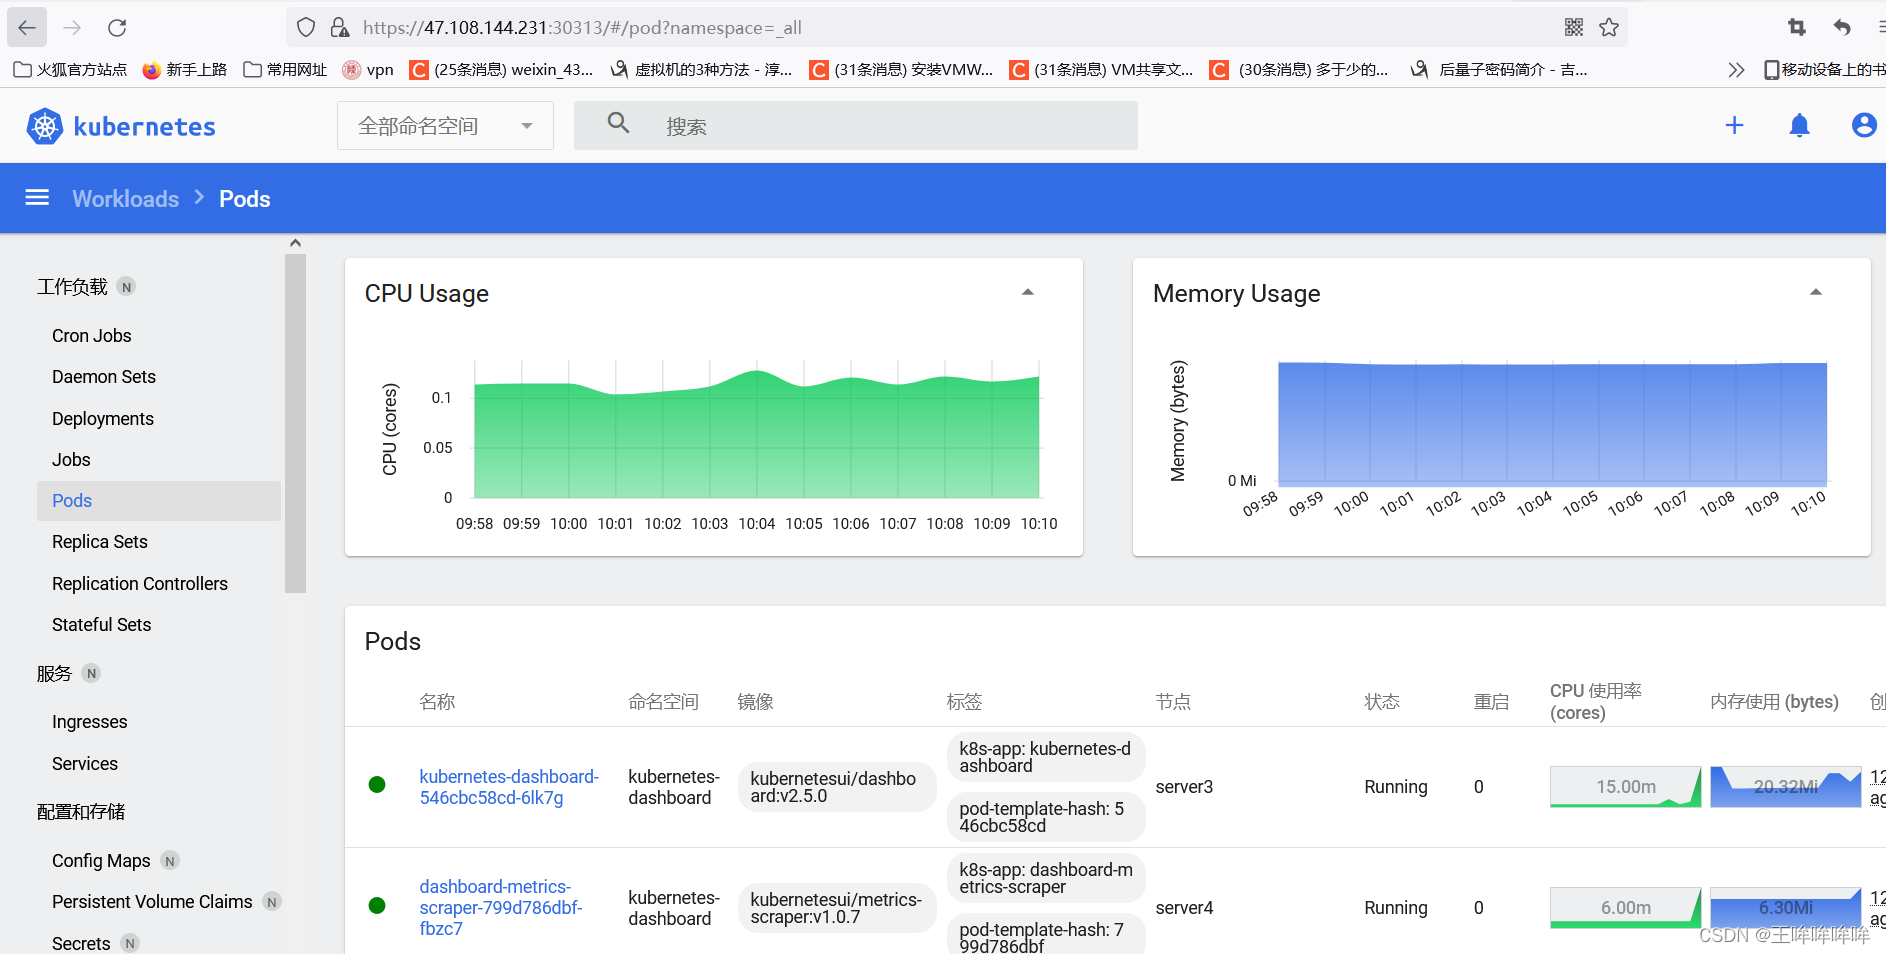1886x954 pixels.
Task: Collapse the CPU Usage card
Action: [x=1027, y=292]
